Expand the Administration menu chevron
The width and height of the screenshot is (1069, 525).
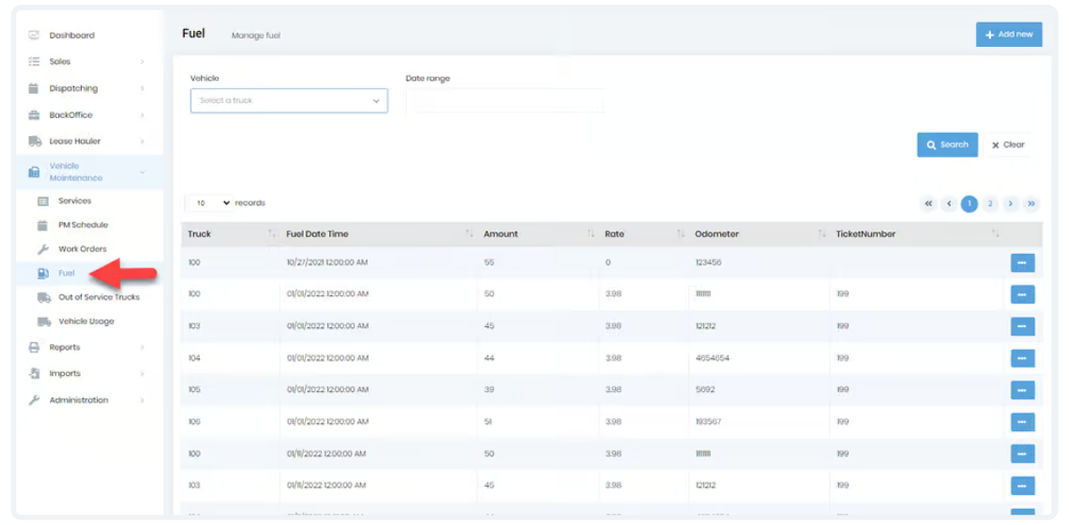pos(142,400)
